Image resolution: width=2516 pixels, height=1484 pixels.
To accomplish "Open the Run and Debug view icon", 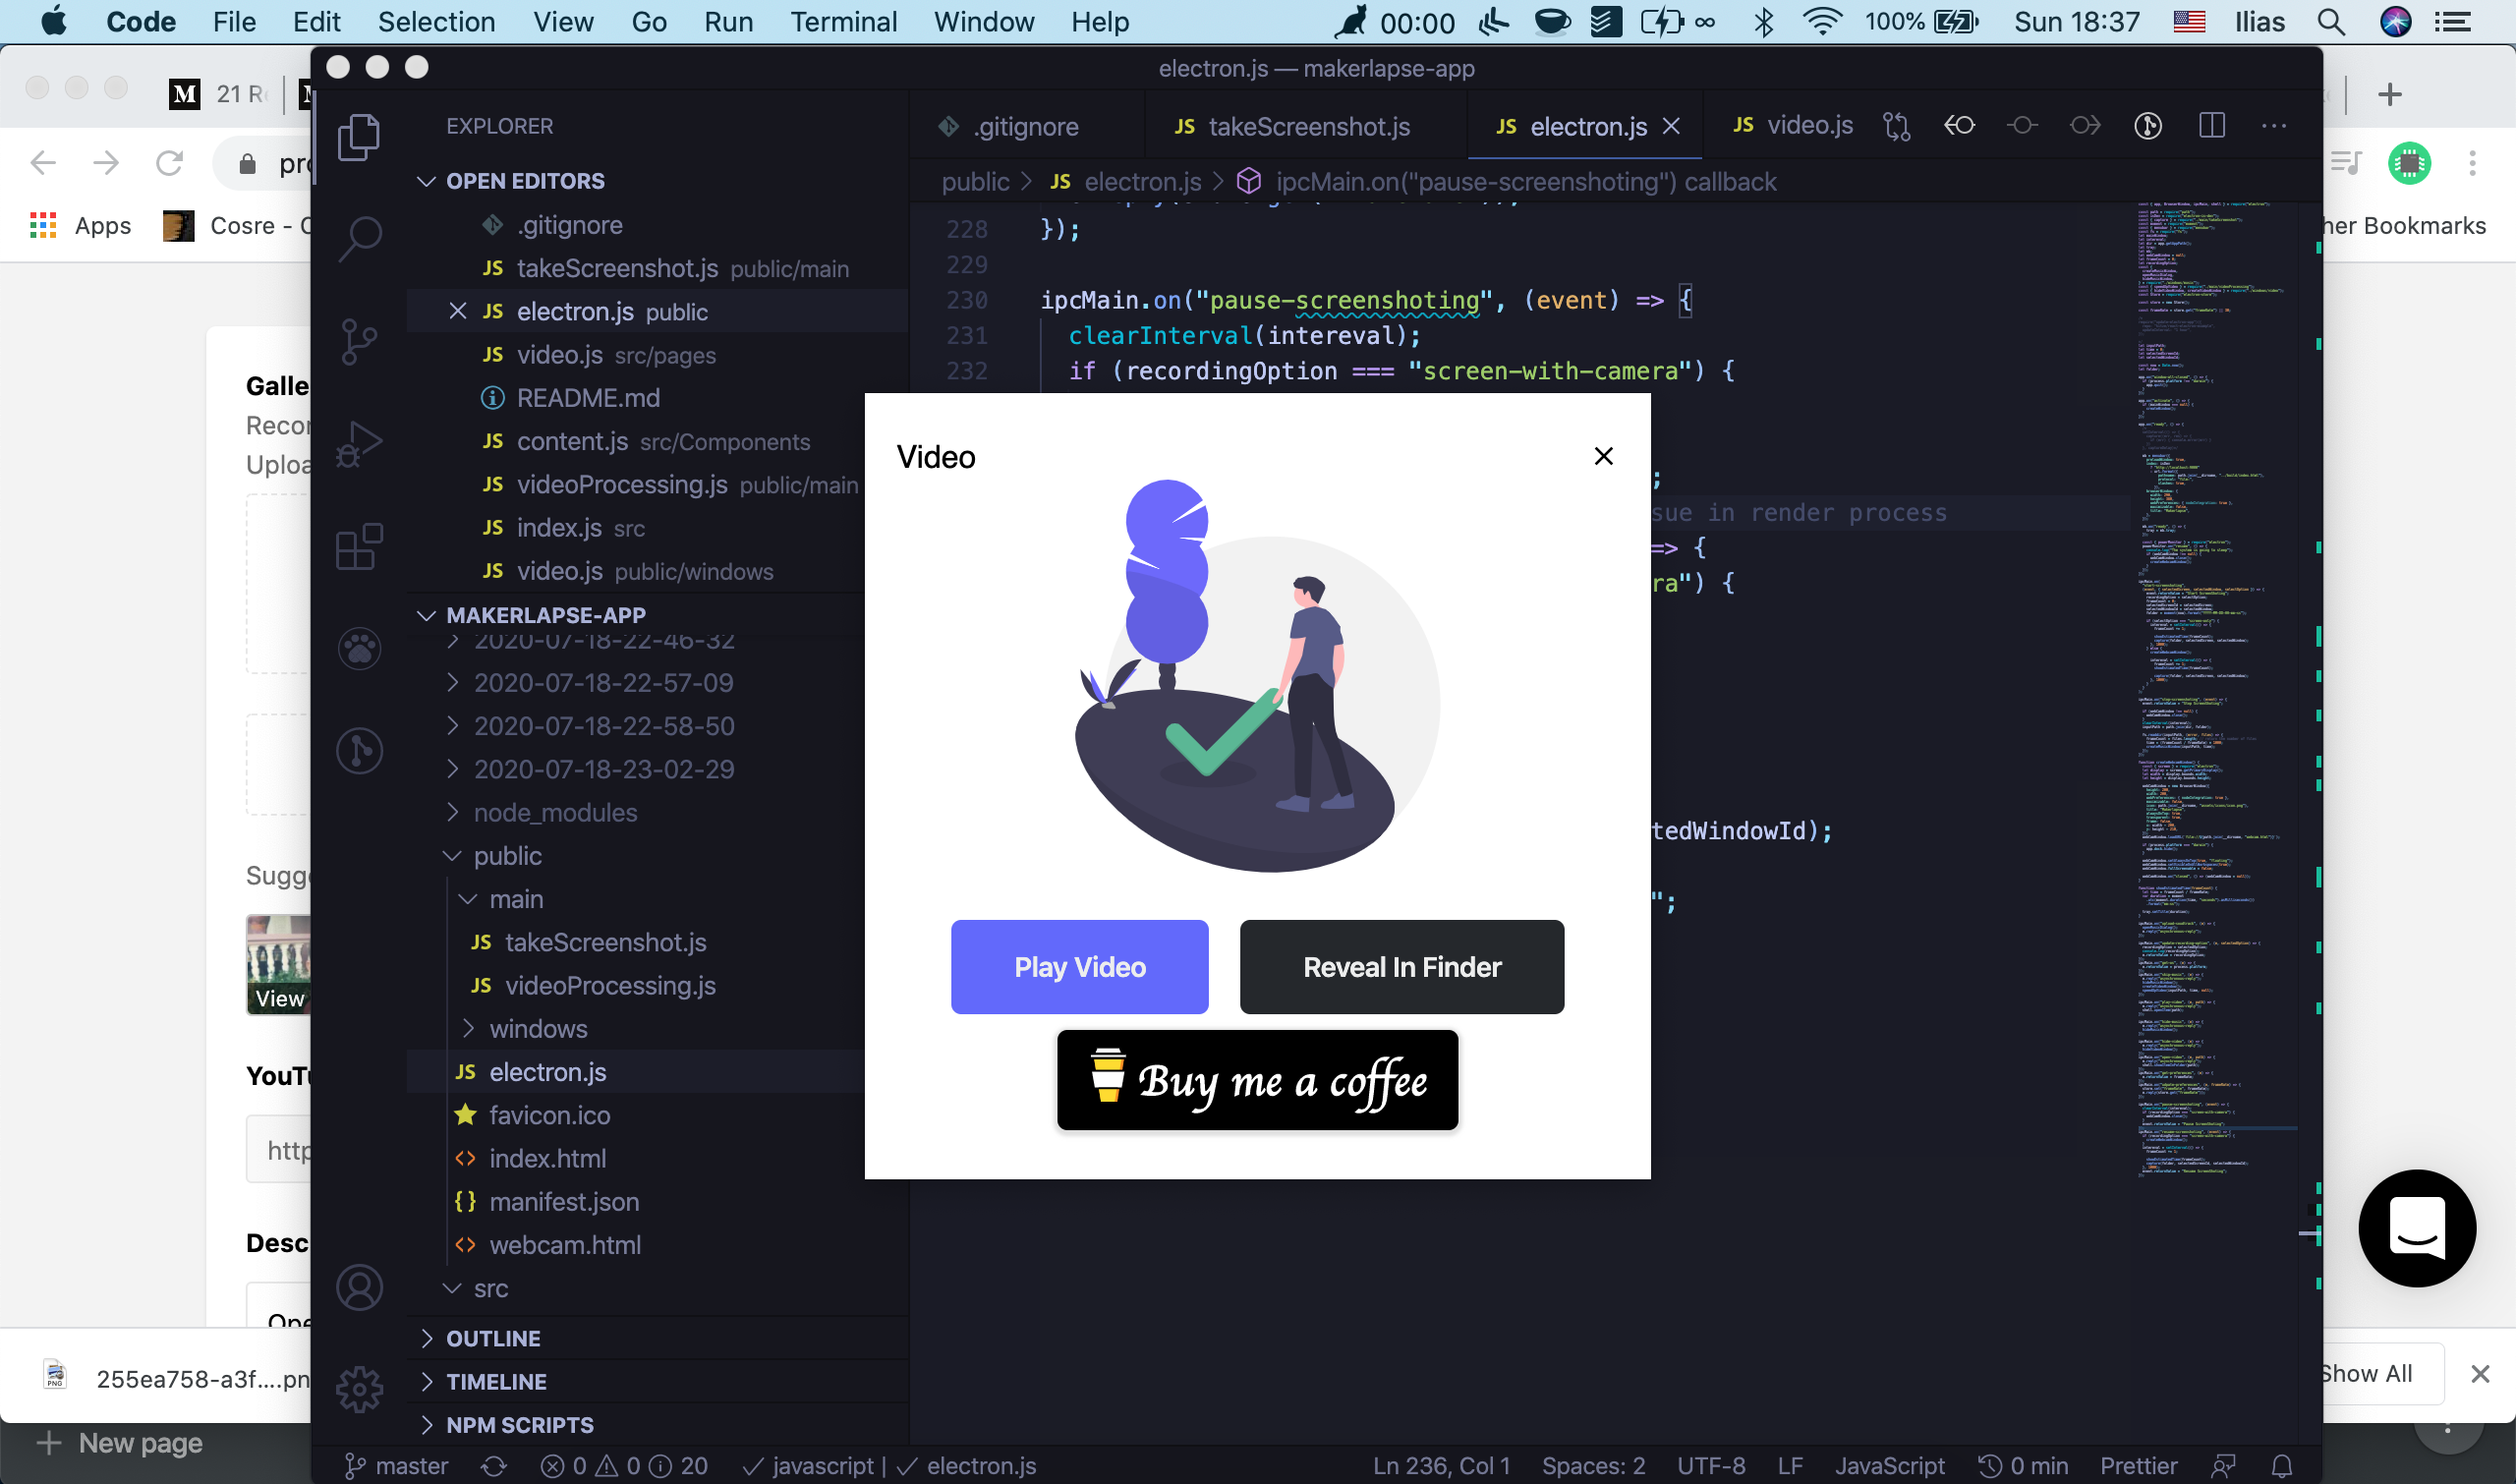I will point(359,445).
